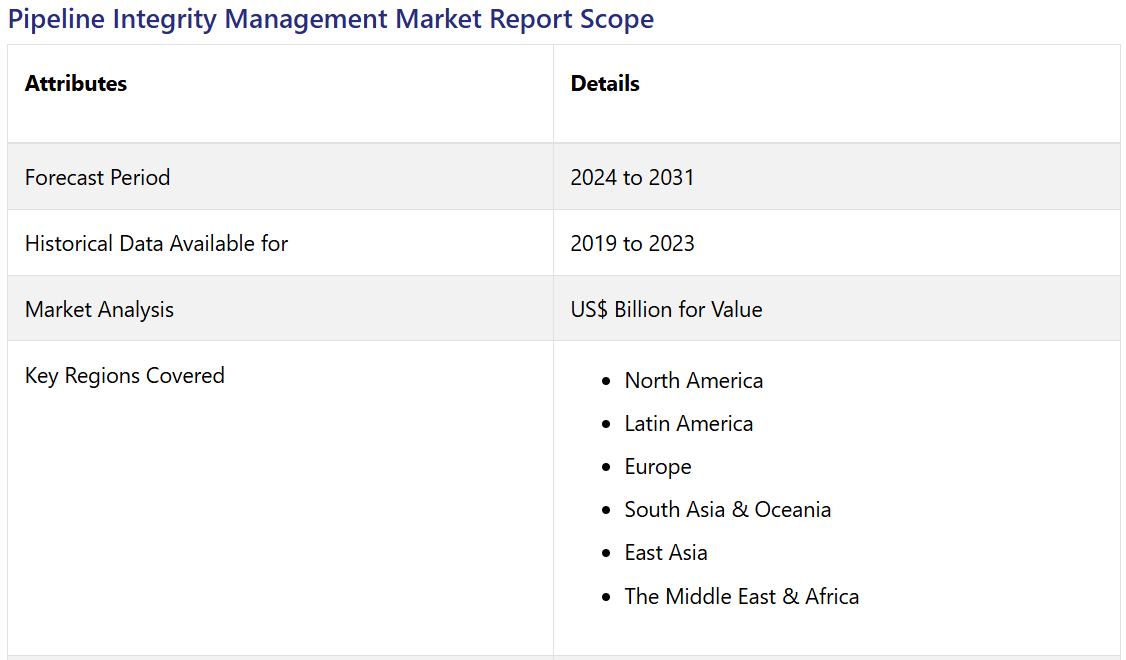Click the 2019 to 2023 value
The width and height of the screenshot is (1126, 660).
[x=632, y=243]
